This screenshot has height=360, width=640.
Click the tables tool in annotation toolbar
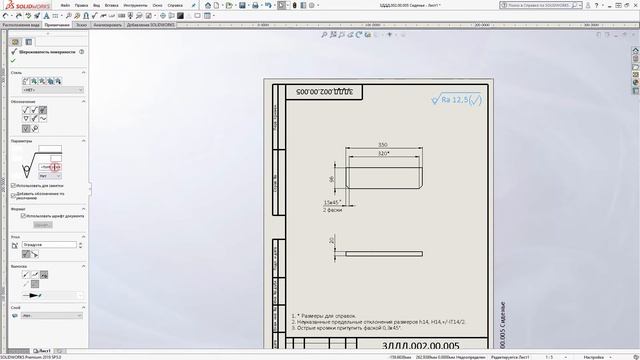pos(207,16)
